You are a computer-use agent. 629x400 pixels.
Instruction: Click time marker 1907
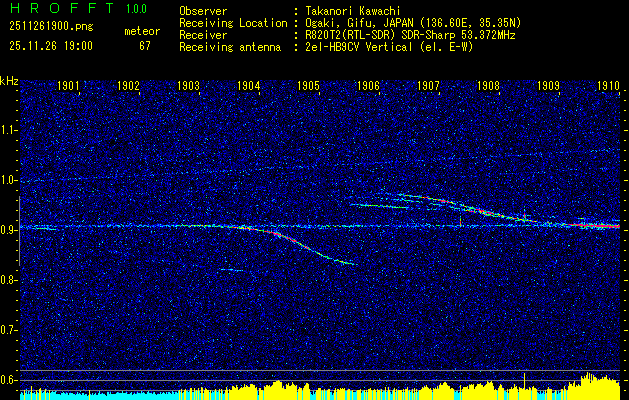pos(428,85)
